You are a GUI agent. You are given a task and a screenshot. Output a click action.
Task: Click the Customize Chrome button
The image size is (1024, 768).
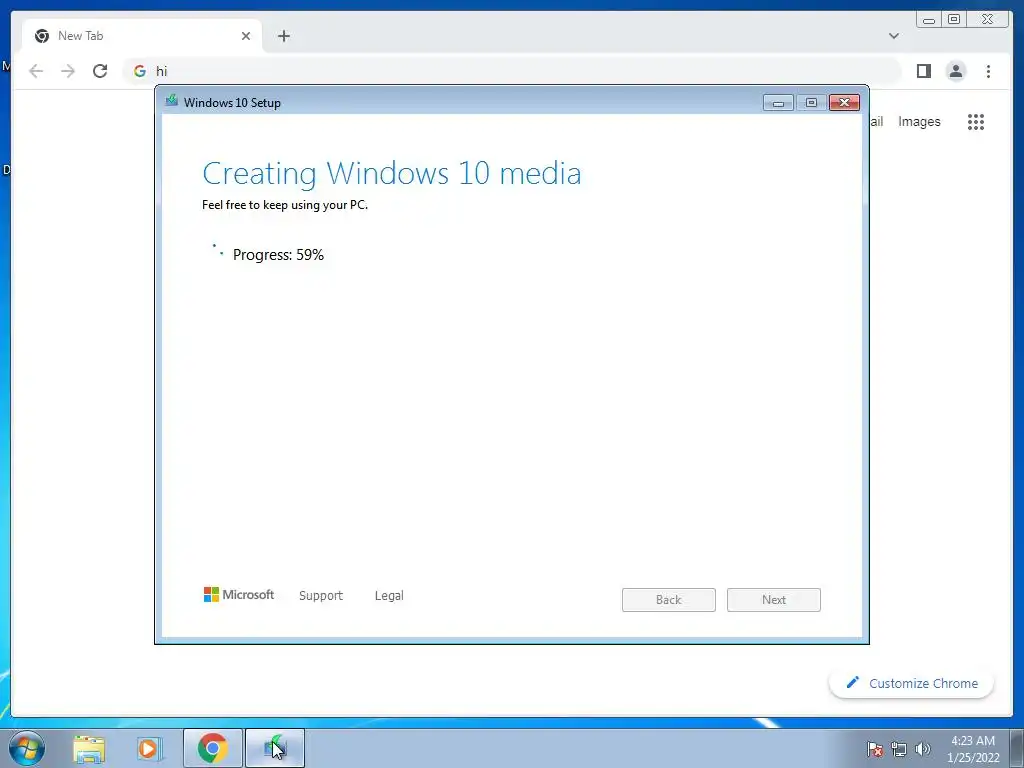pos(911,683)
